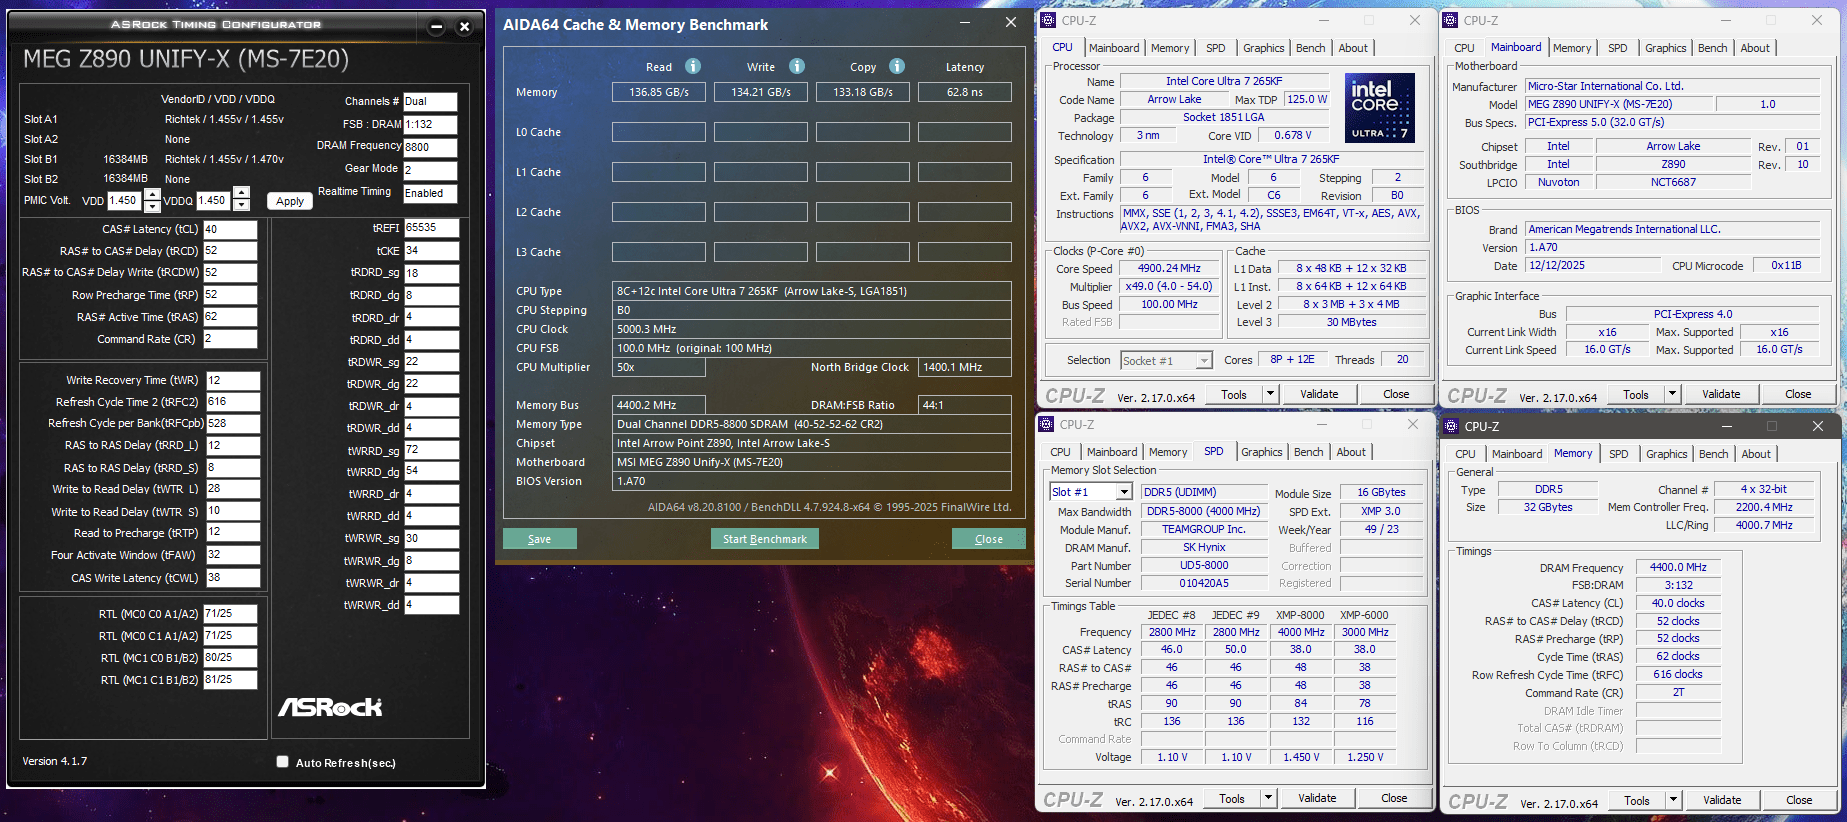Click the info icon beside Copy

pyautogui.click(x=897, y=66)
